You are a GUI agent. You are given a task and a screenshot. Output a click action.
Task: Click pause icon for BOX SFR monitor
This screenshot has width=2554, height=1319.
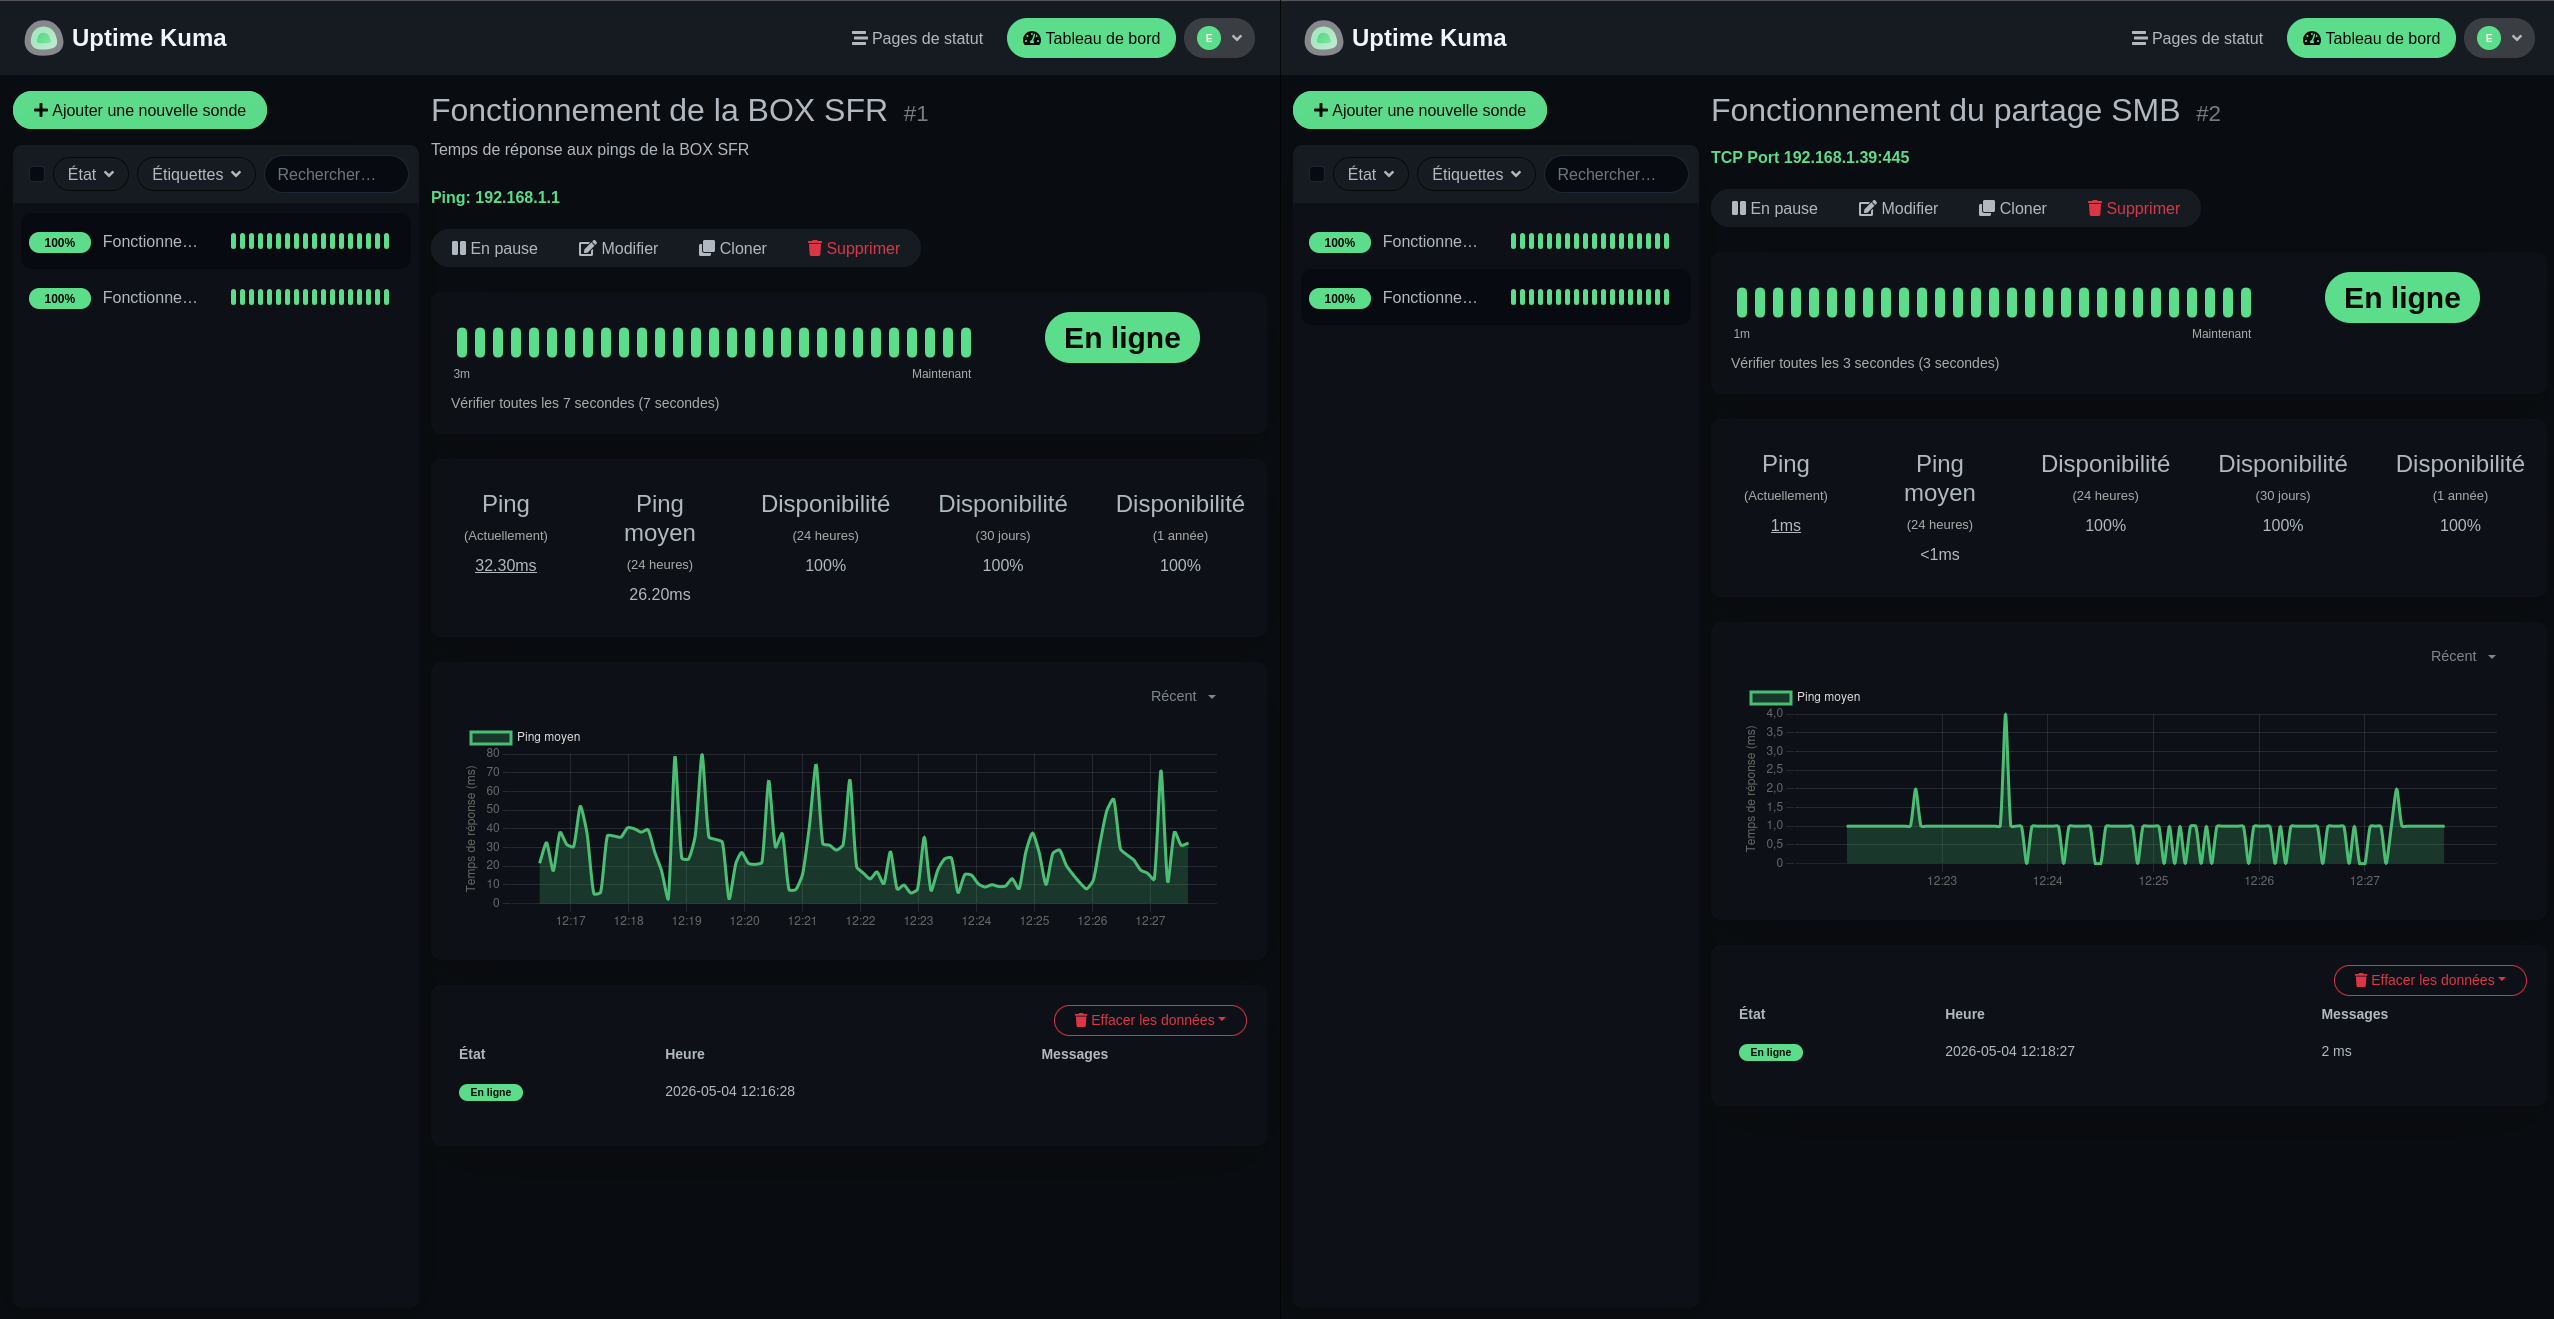click(x=459, y=248)
